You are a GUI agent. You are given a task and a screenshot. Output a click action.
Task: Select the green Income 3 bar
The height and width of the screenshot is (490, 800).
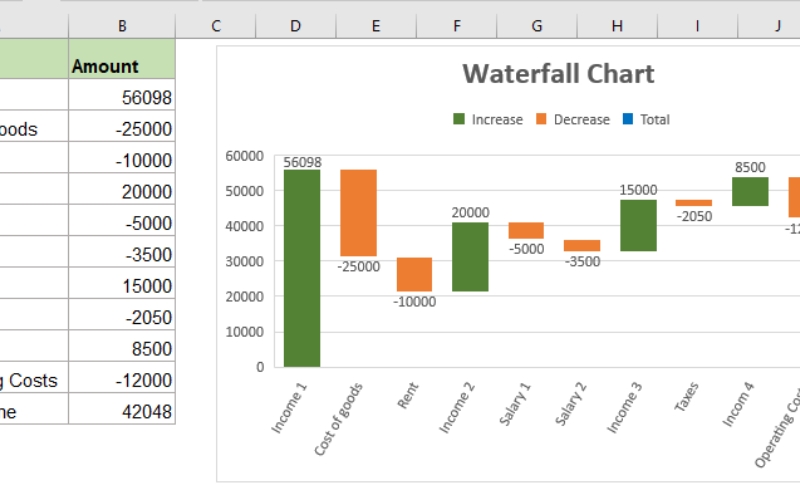(x=638, y=225)
